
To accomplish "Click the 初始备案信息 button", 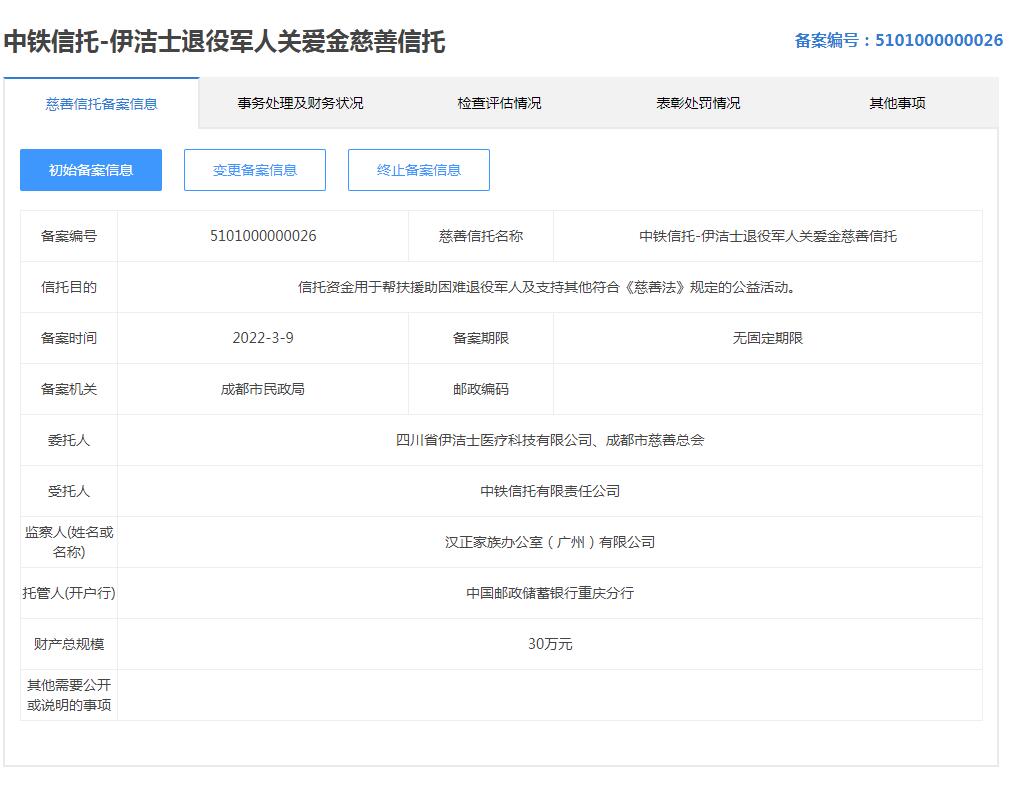I will [91, 170].
